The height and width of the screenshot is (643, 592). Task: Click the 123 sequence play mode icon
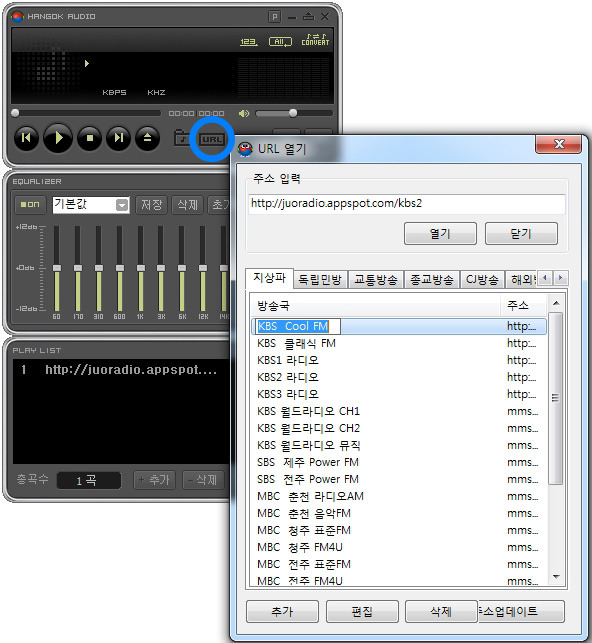point(248,42)
